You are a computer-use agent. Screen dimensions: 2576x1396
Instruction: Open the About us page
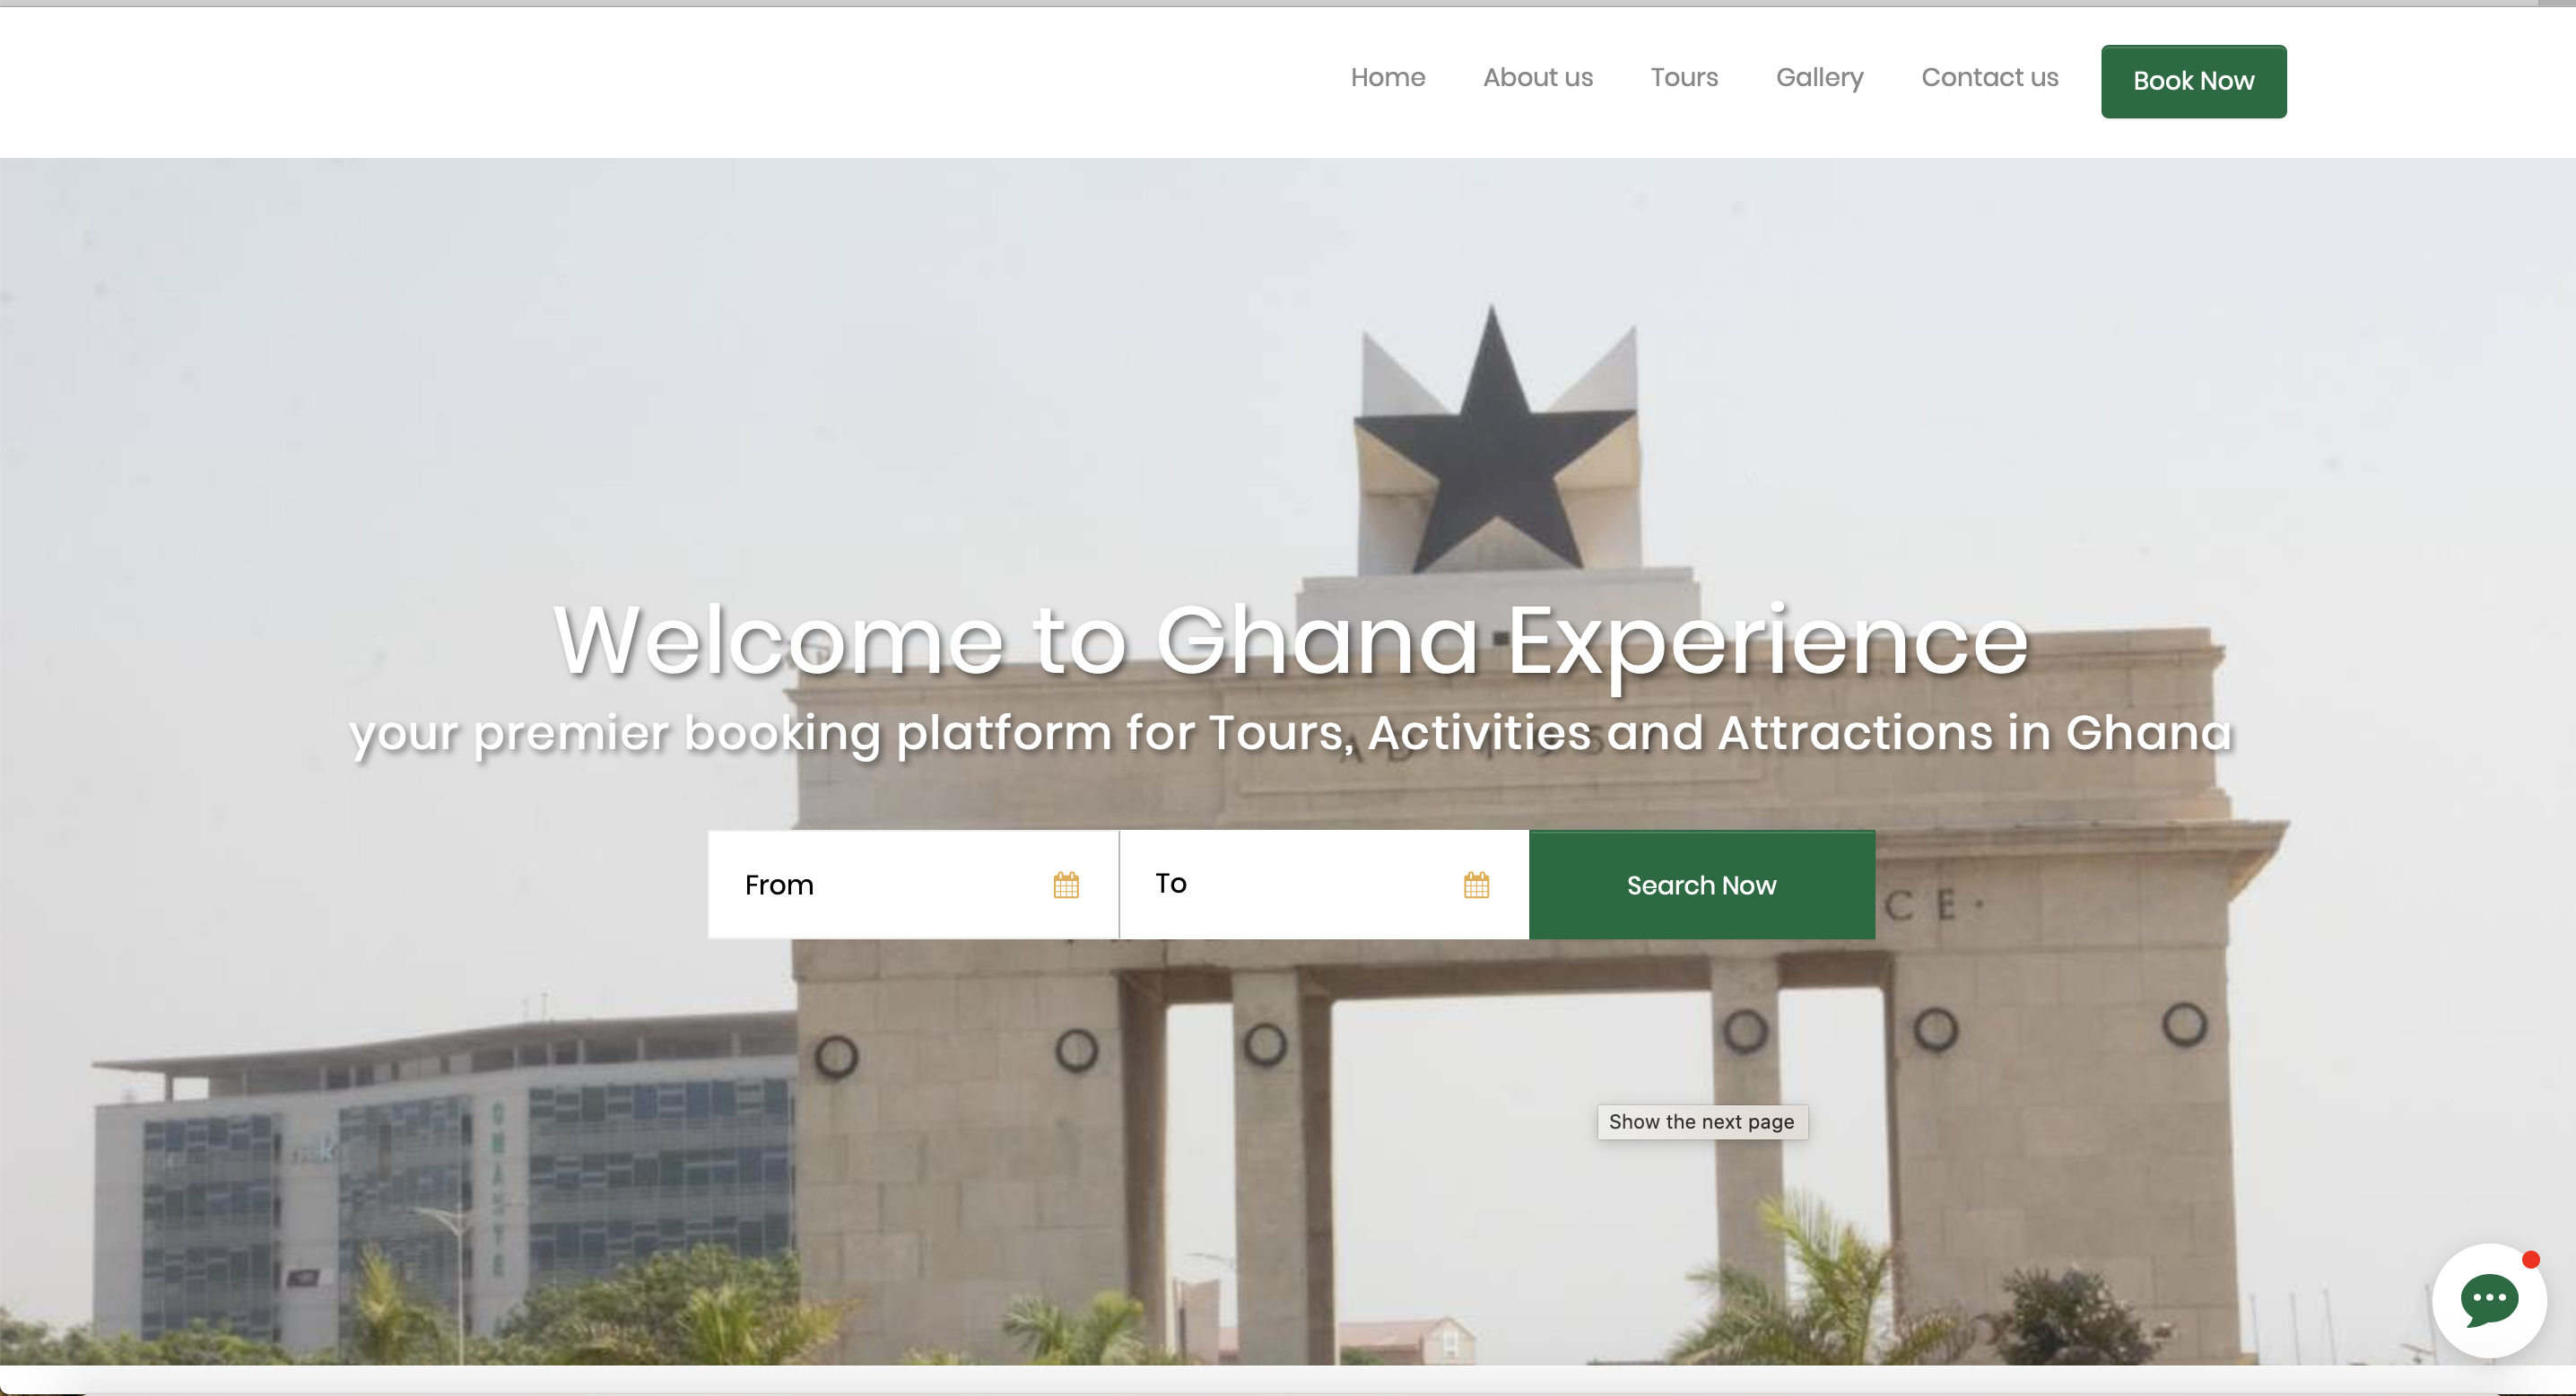tap(1537, 77)
